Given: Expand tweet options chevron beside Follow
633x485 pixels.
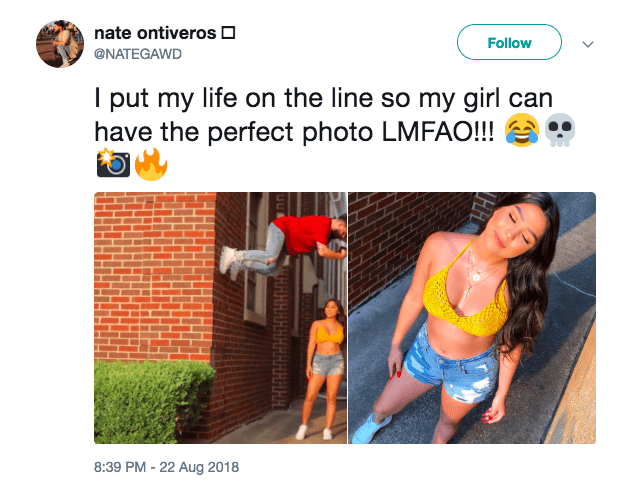Looking at the screenshot, I should 588,44.
